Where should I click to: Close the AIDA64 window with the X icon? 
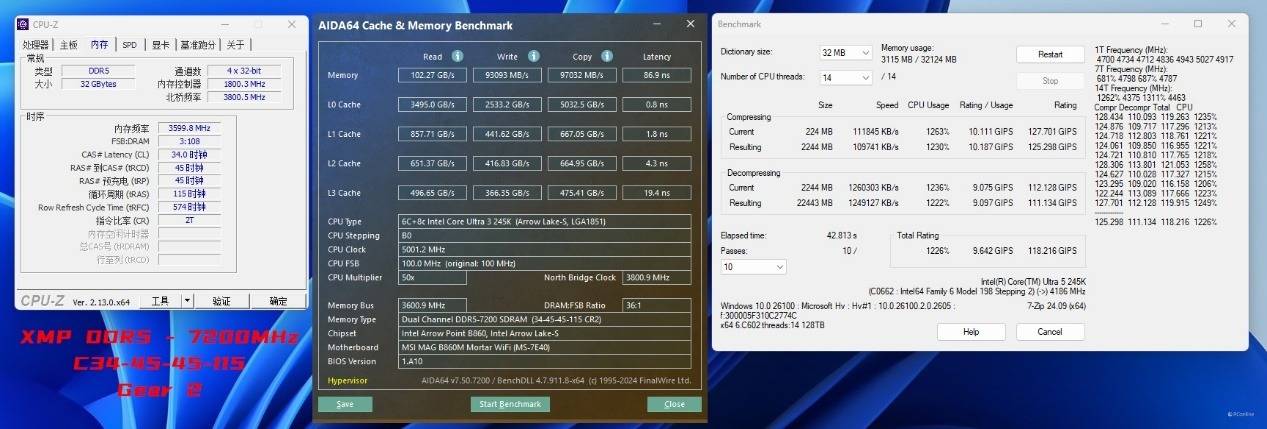coord(690,24)
